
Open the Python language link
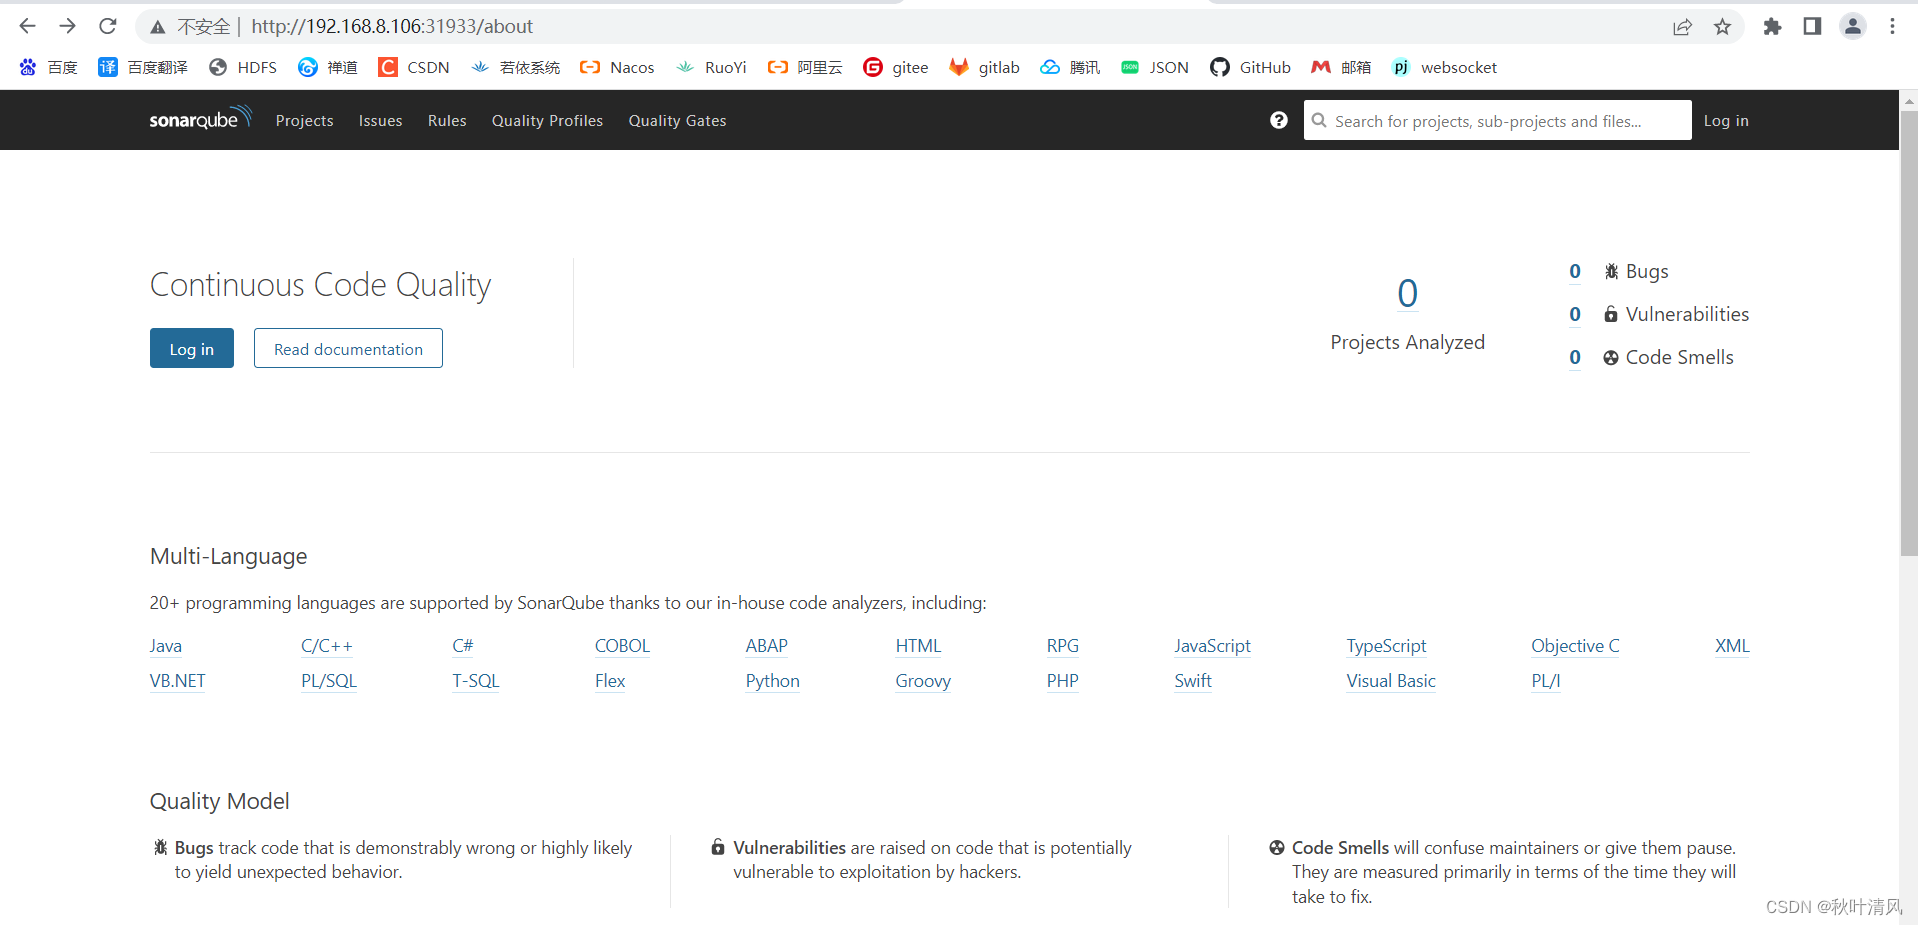[773, 681]
